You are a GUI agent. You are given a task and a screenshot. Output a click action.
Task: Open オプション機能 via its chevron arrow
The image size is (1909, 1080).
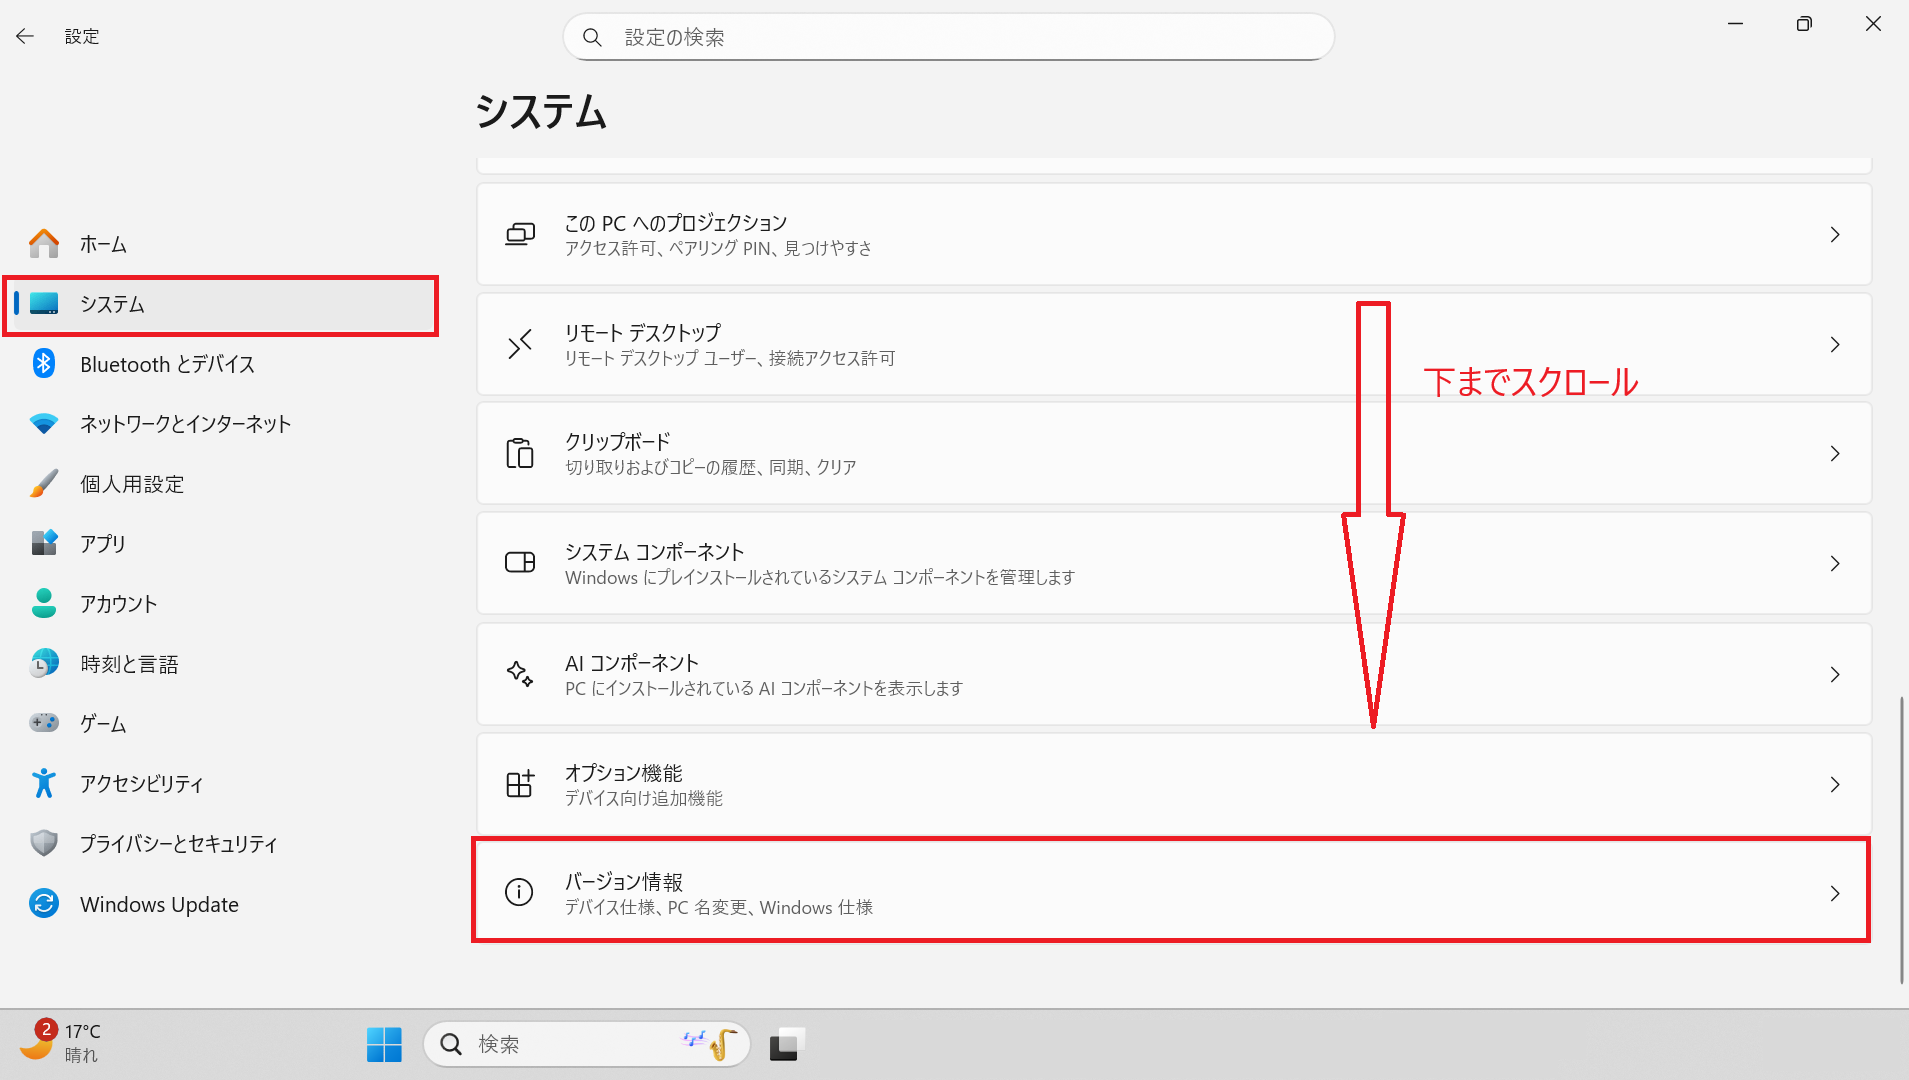tap(1835, 785)
